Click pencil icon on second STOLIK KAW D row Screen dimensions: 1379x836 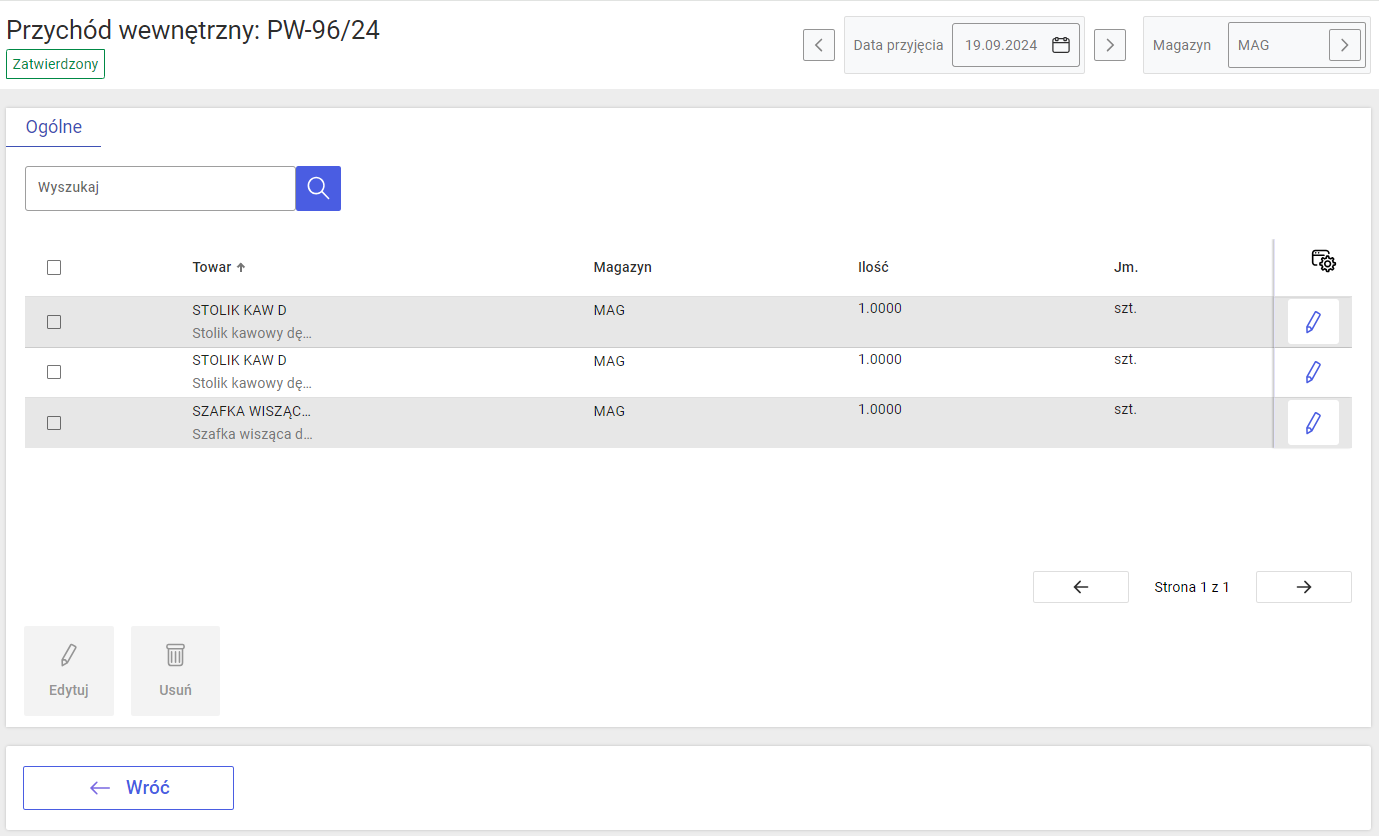[x=1313, y=372]
